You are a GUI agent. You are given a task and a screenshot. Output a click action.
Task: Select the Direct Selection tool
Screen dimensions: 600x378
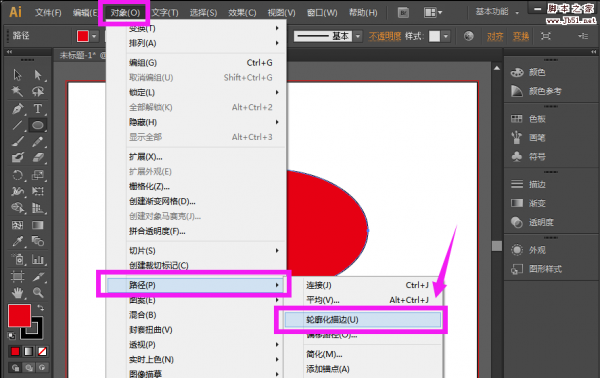[x=38, y=75]
